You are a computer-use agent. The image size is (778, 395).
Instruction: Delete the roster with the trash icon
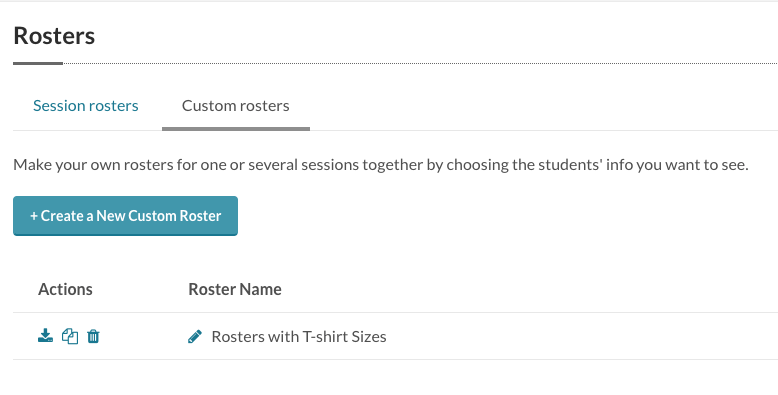tap(93, 336)
